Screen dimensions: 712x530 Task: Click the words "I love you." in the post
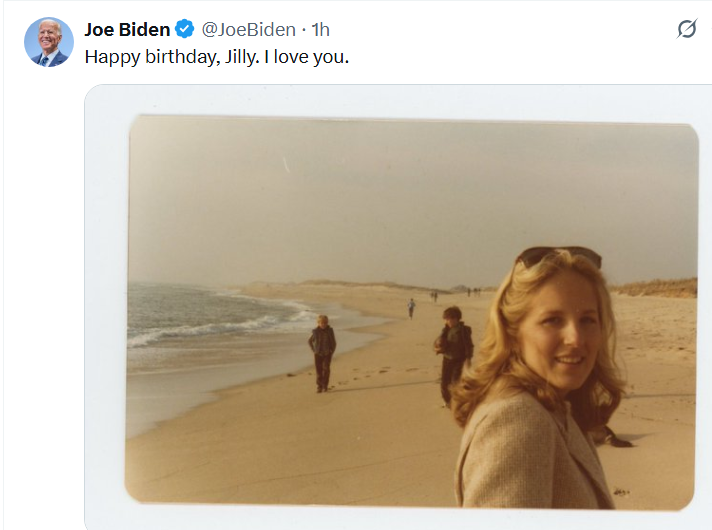(x=307, y=57)
